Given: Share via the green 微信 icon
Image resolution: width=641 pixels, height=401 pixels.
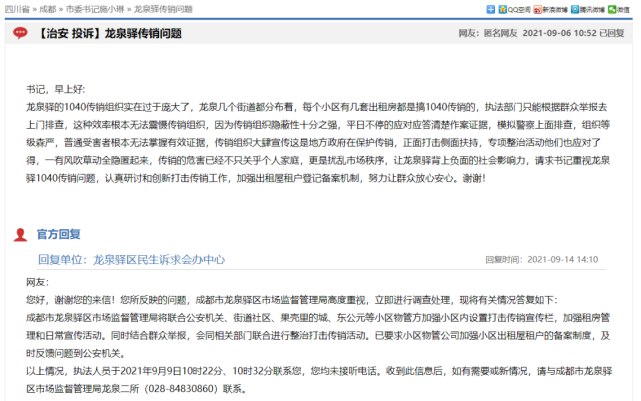Looking at the screenshot, I should (x=612, y=9).
